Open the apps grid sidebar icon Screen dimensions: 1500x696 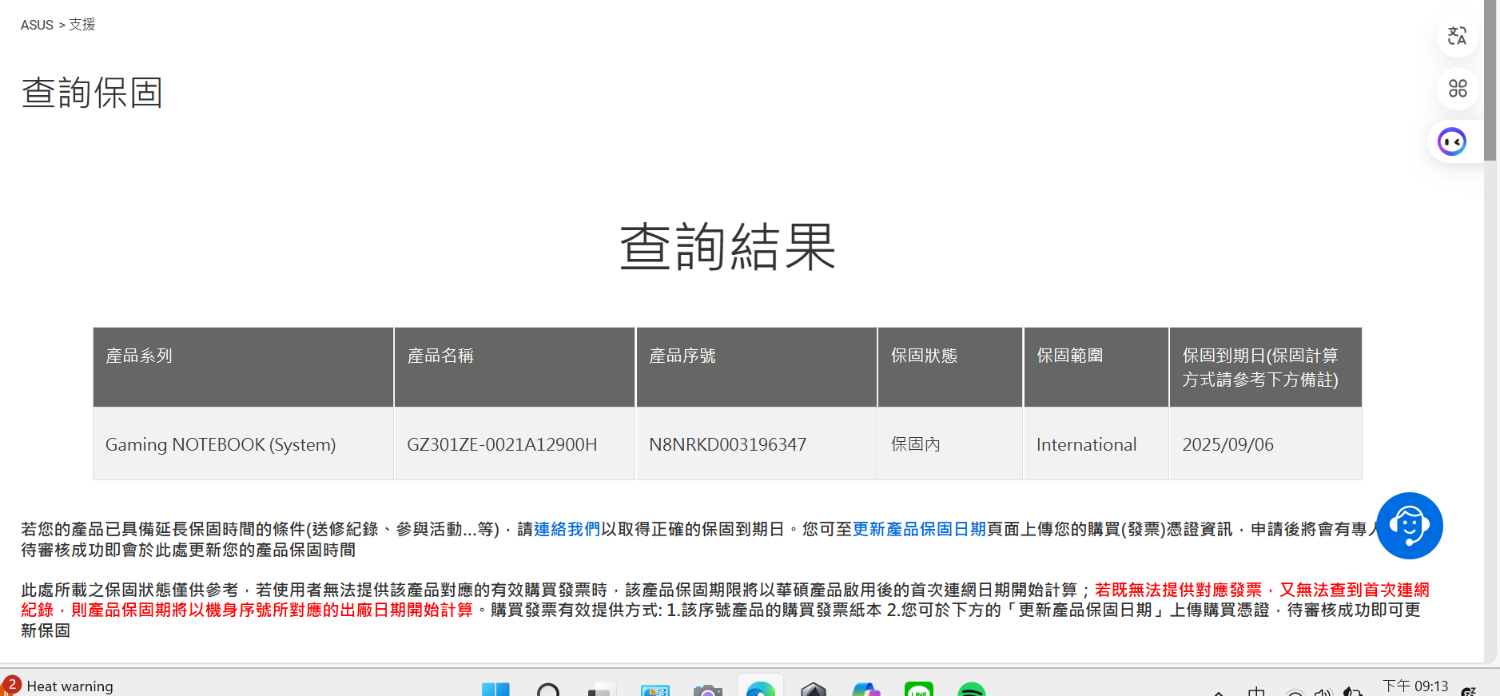click(1457, 89)
